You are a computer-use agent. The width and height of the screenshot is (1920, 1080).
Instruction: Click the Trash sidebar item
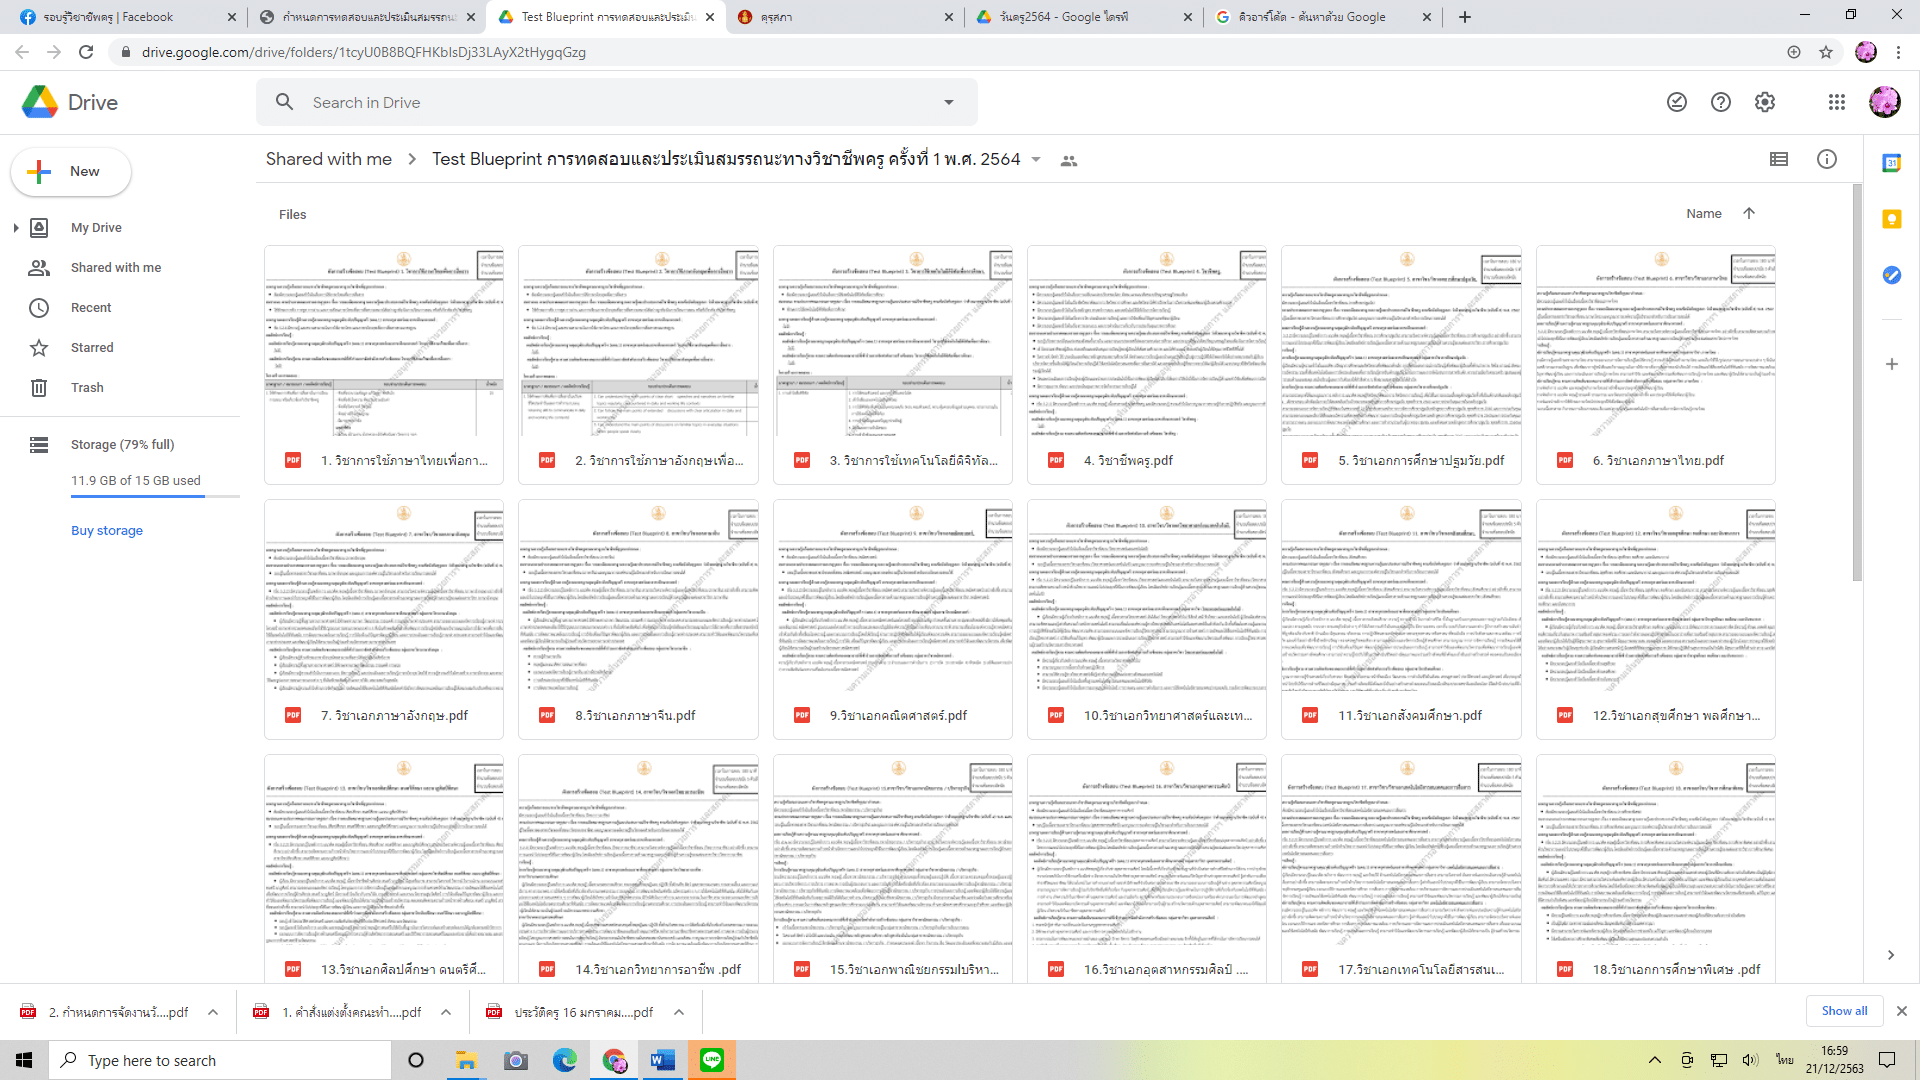pos(86,388)
